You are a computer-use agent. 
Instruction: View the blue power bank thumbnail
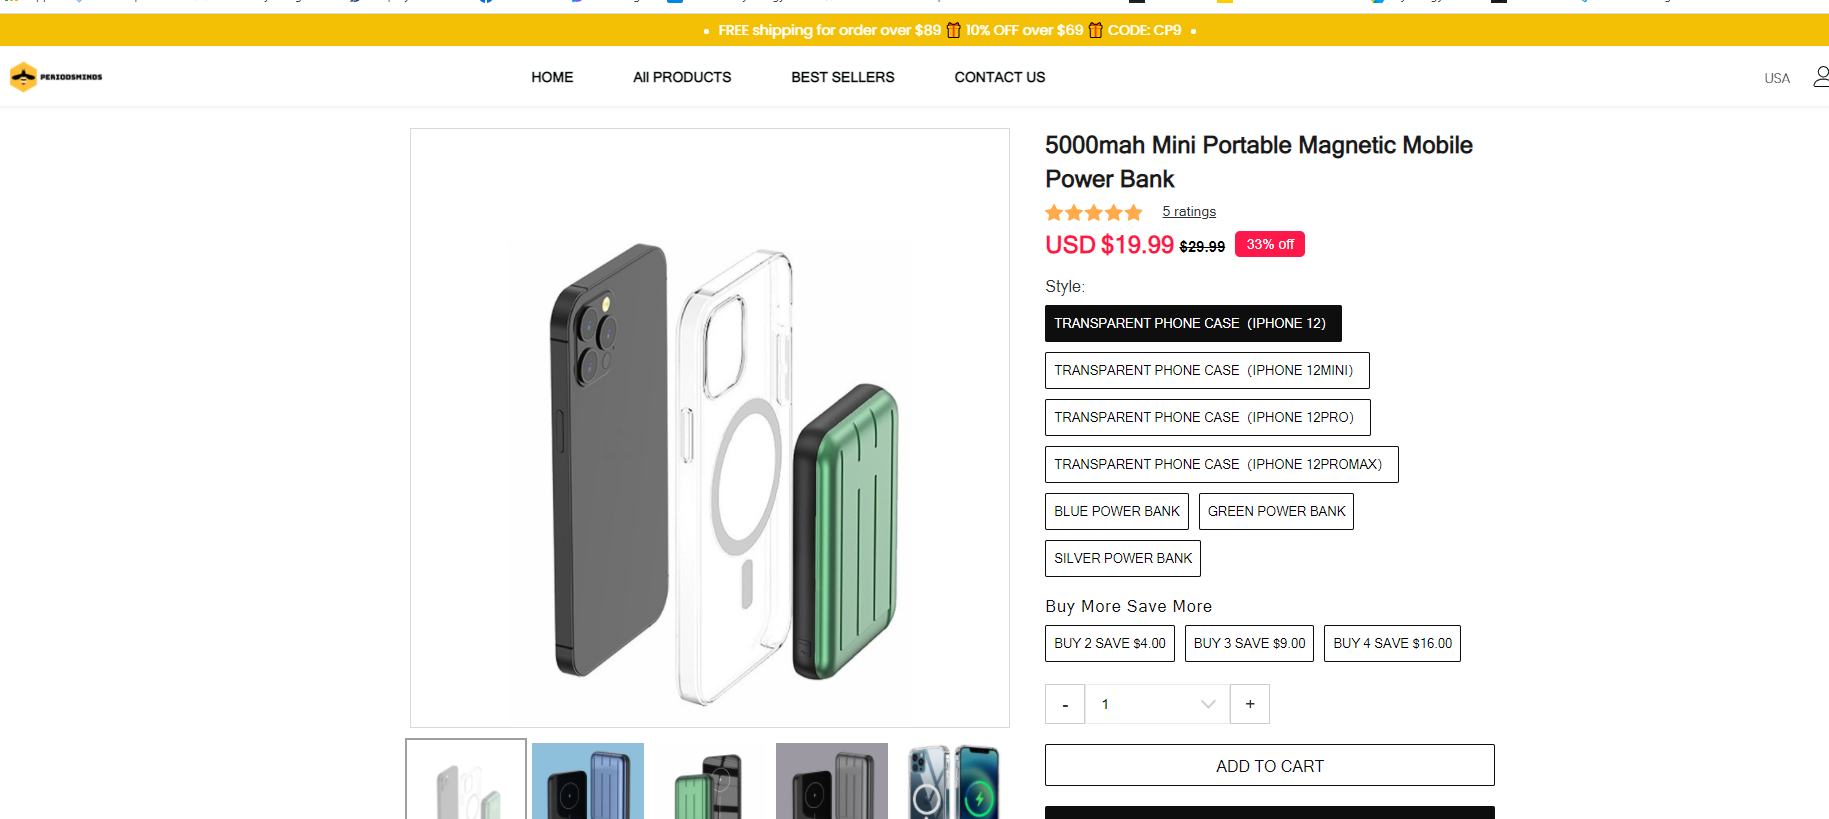click(588, 781)
